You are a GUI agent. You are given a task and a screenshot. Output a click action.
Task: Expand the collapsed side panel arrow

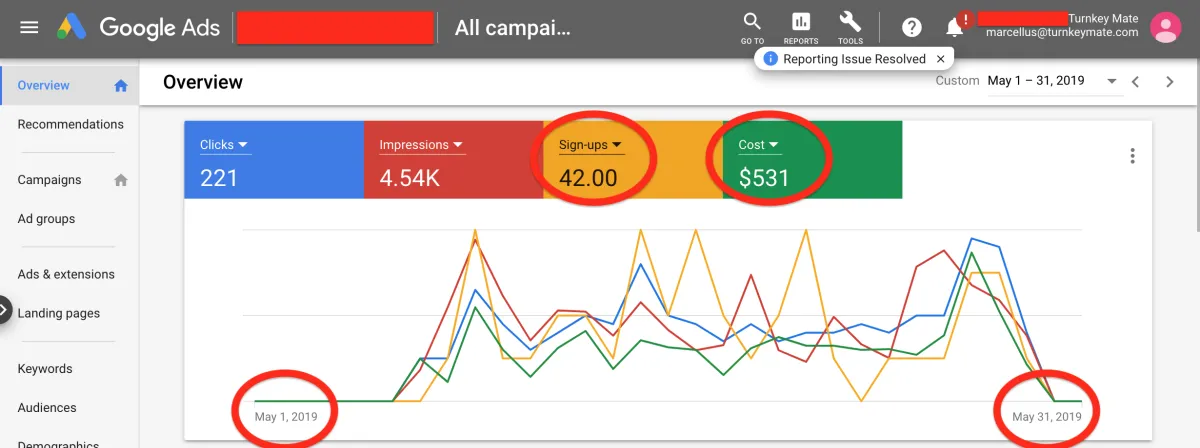(x=3, y=310)
